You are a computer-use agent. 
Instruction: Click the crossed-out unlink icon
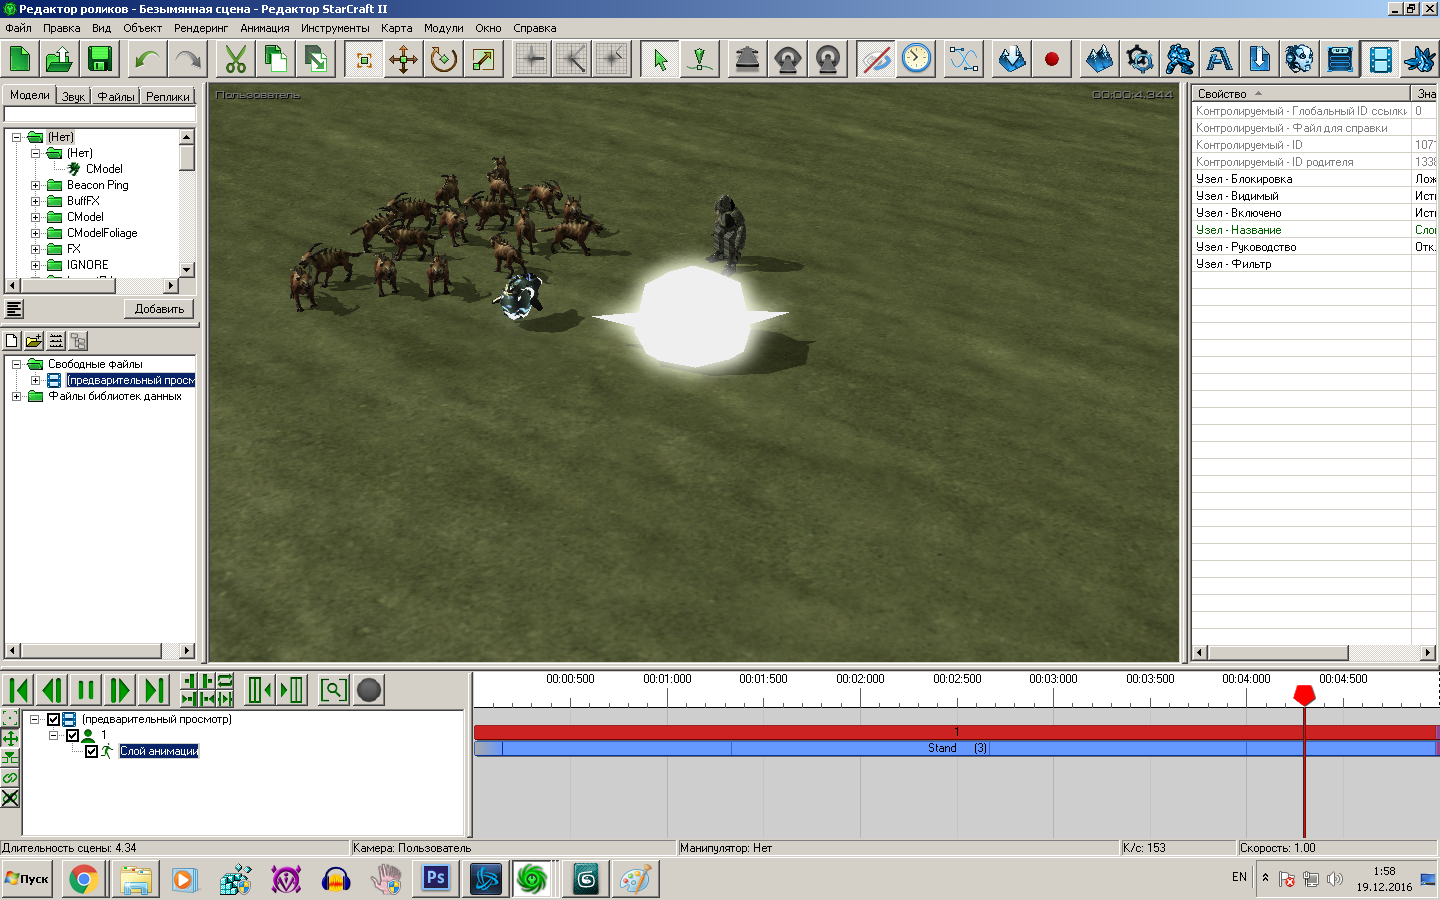(10, 798)
